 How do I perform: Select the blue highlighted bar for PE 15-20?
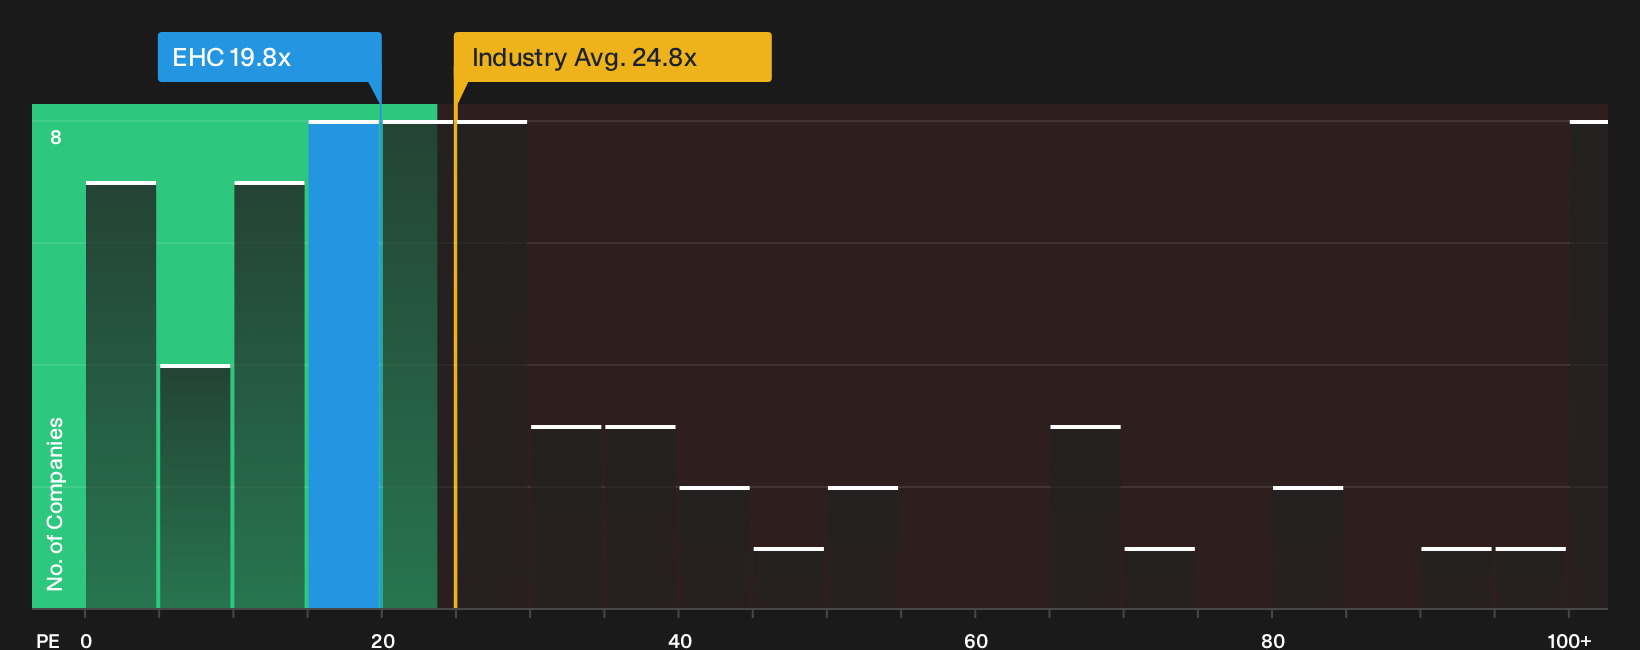click(344, 365)
